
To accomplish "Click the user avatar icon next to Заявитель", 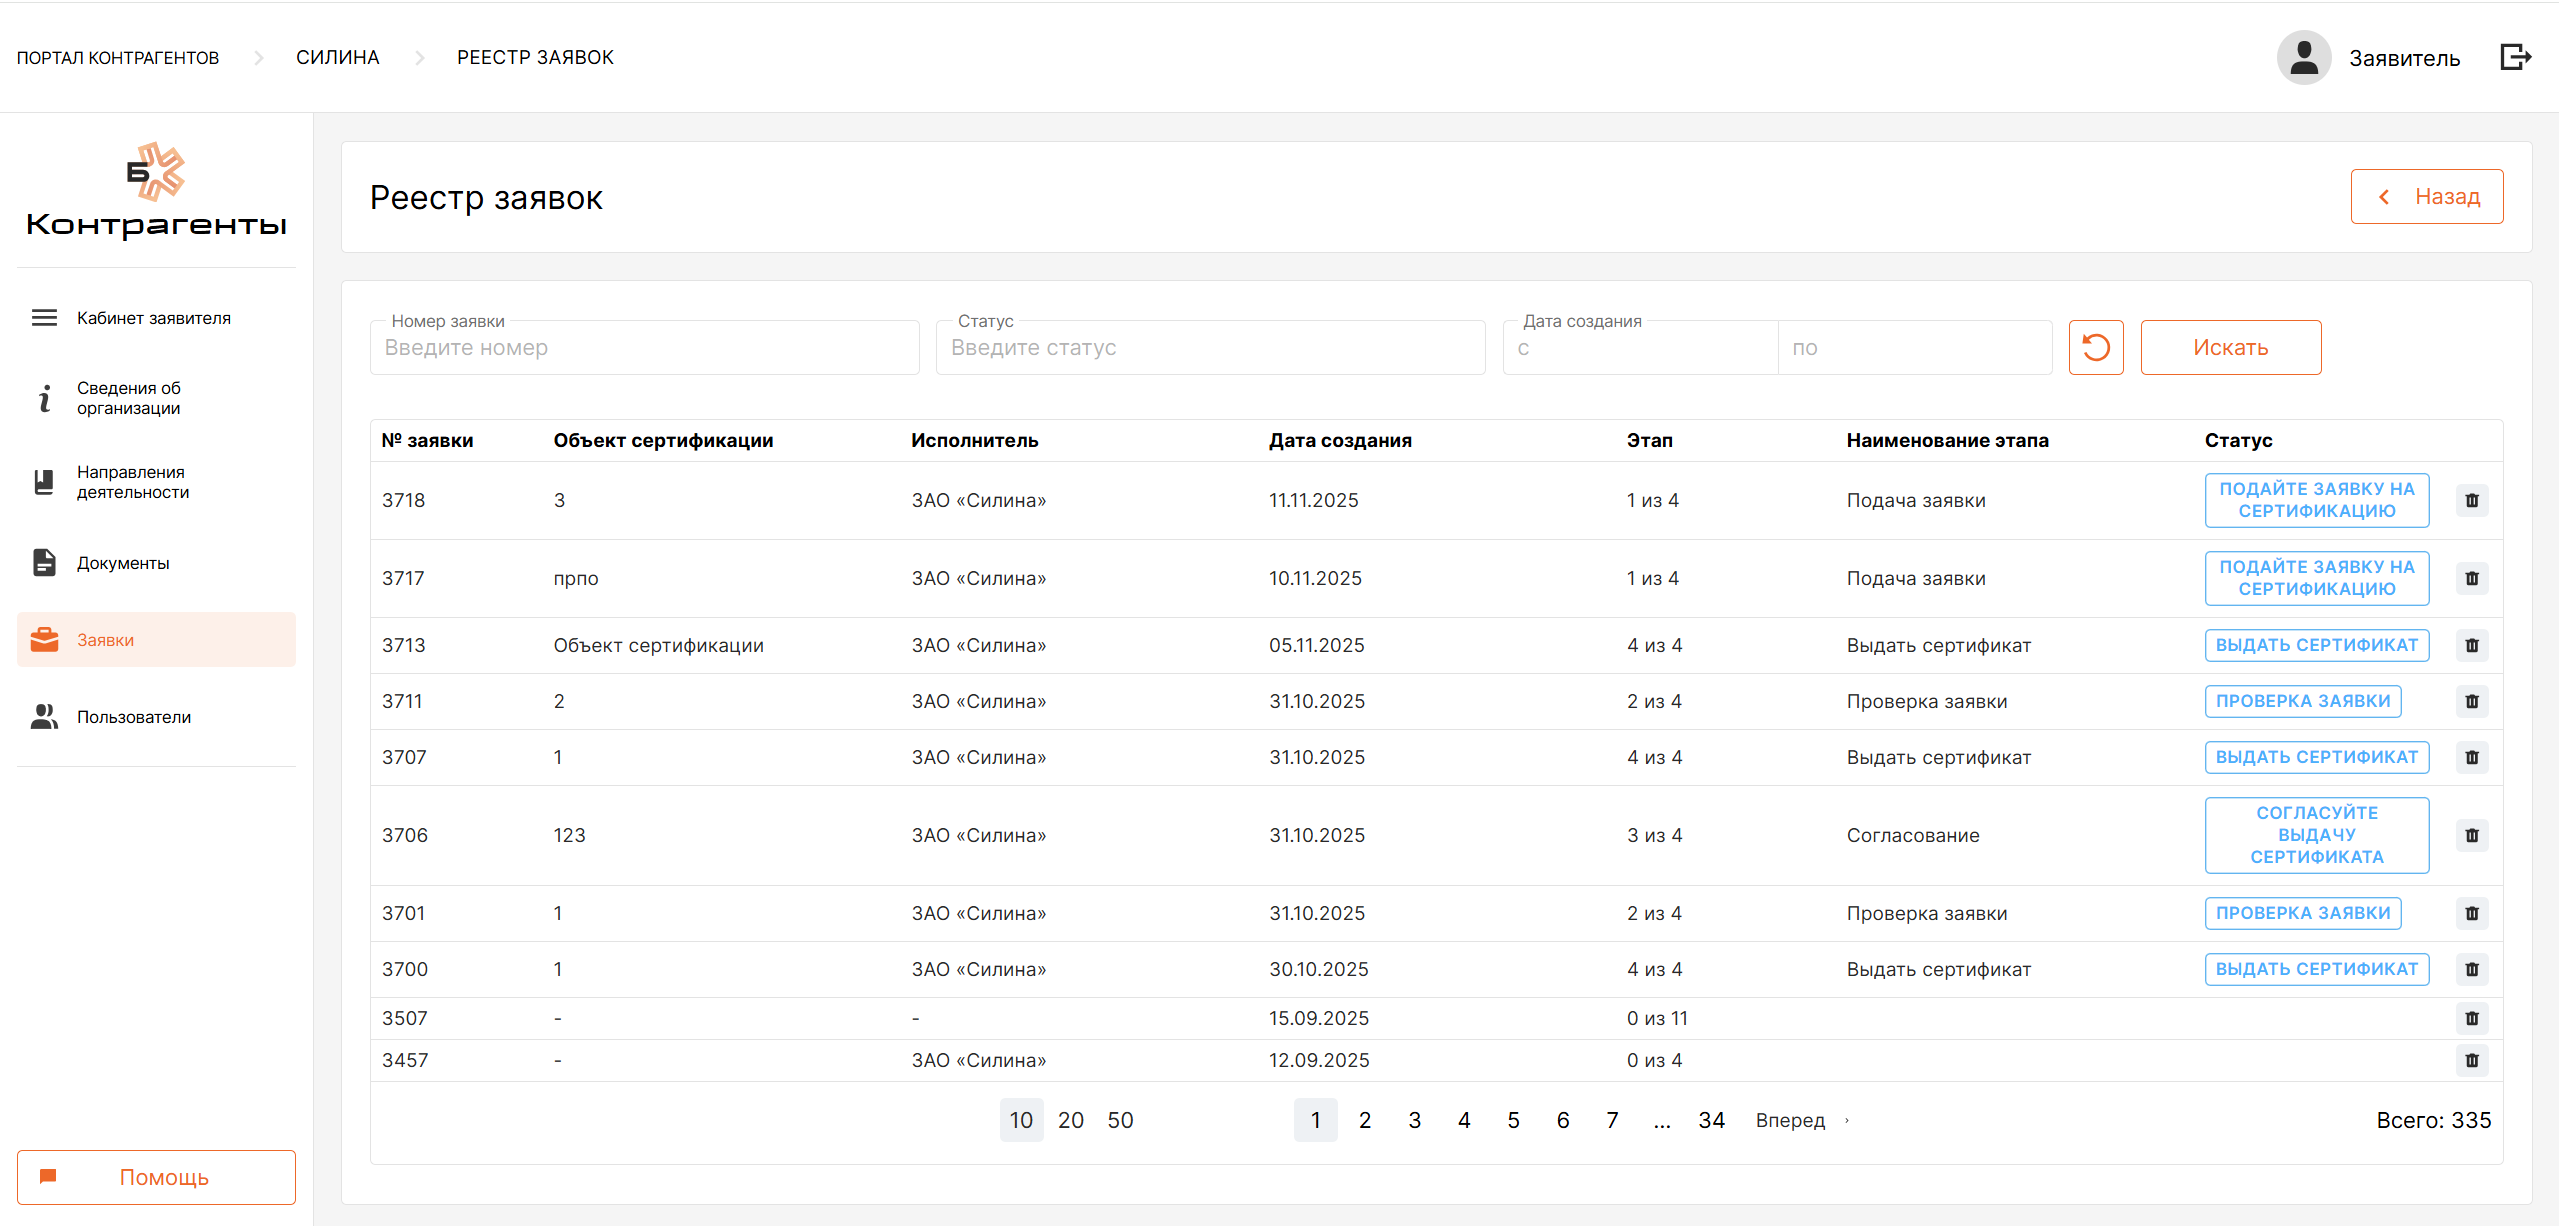I will click(x=2303, y=57).
